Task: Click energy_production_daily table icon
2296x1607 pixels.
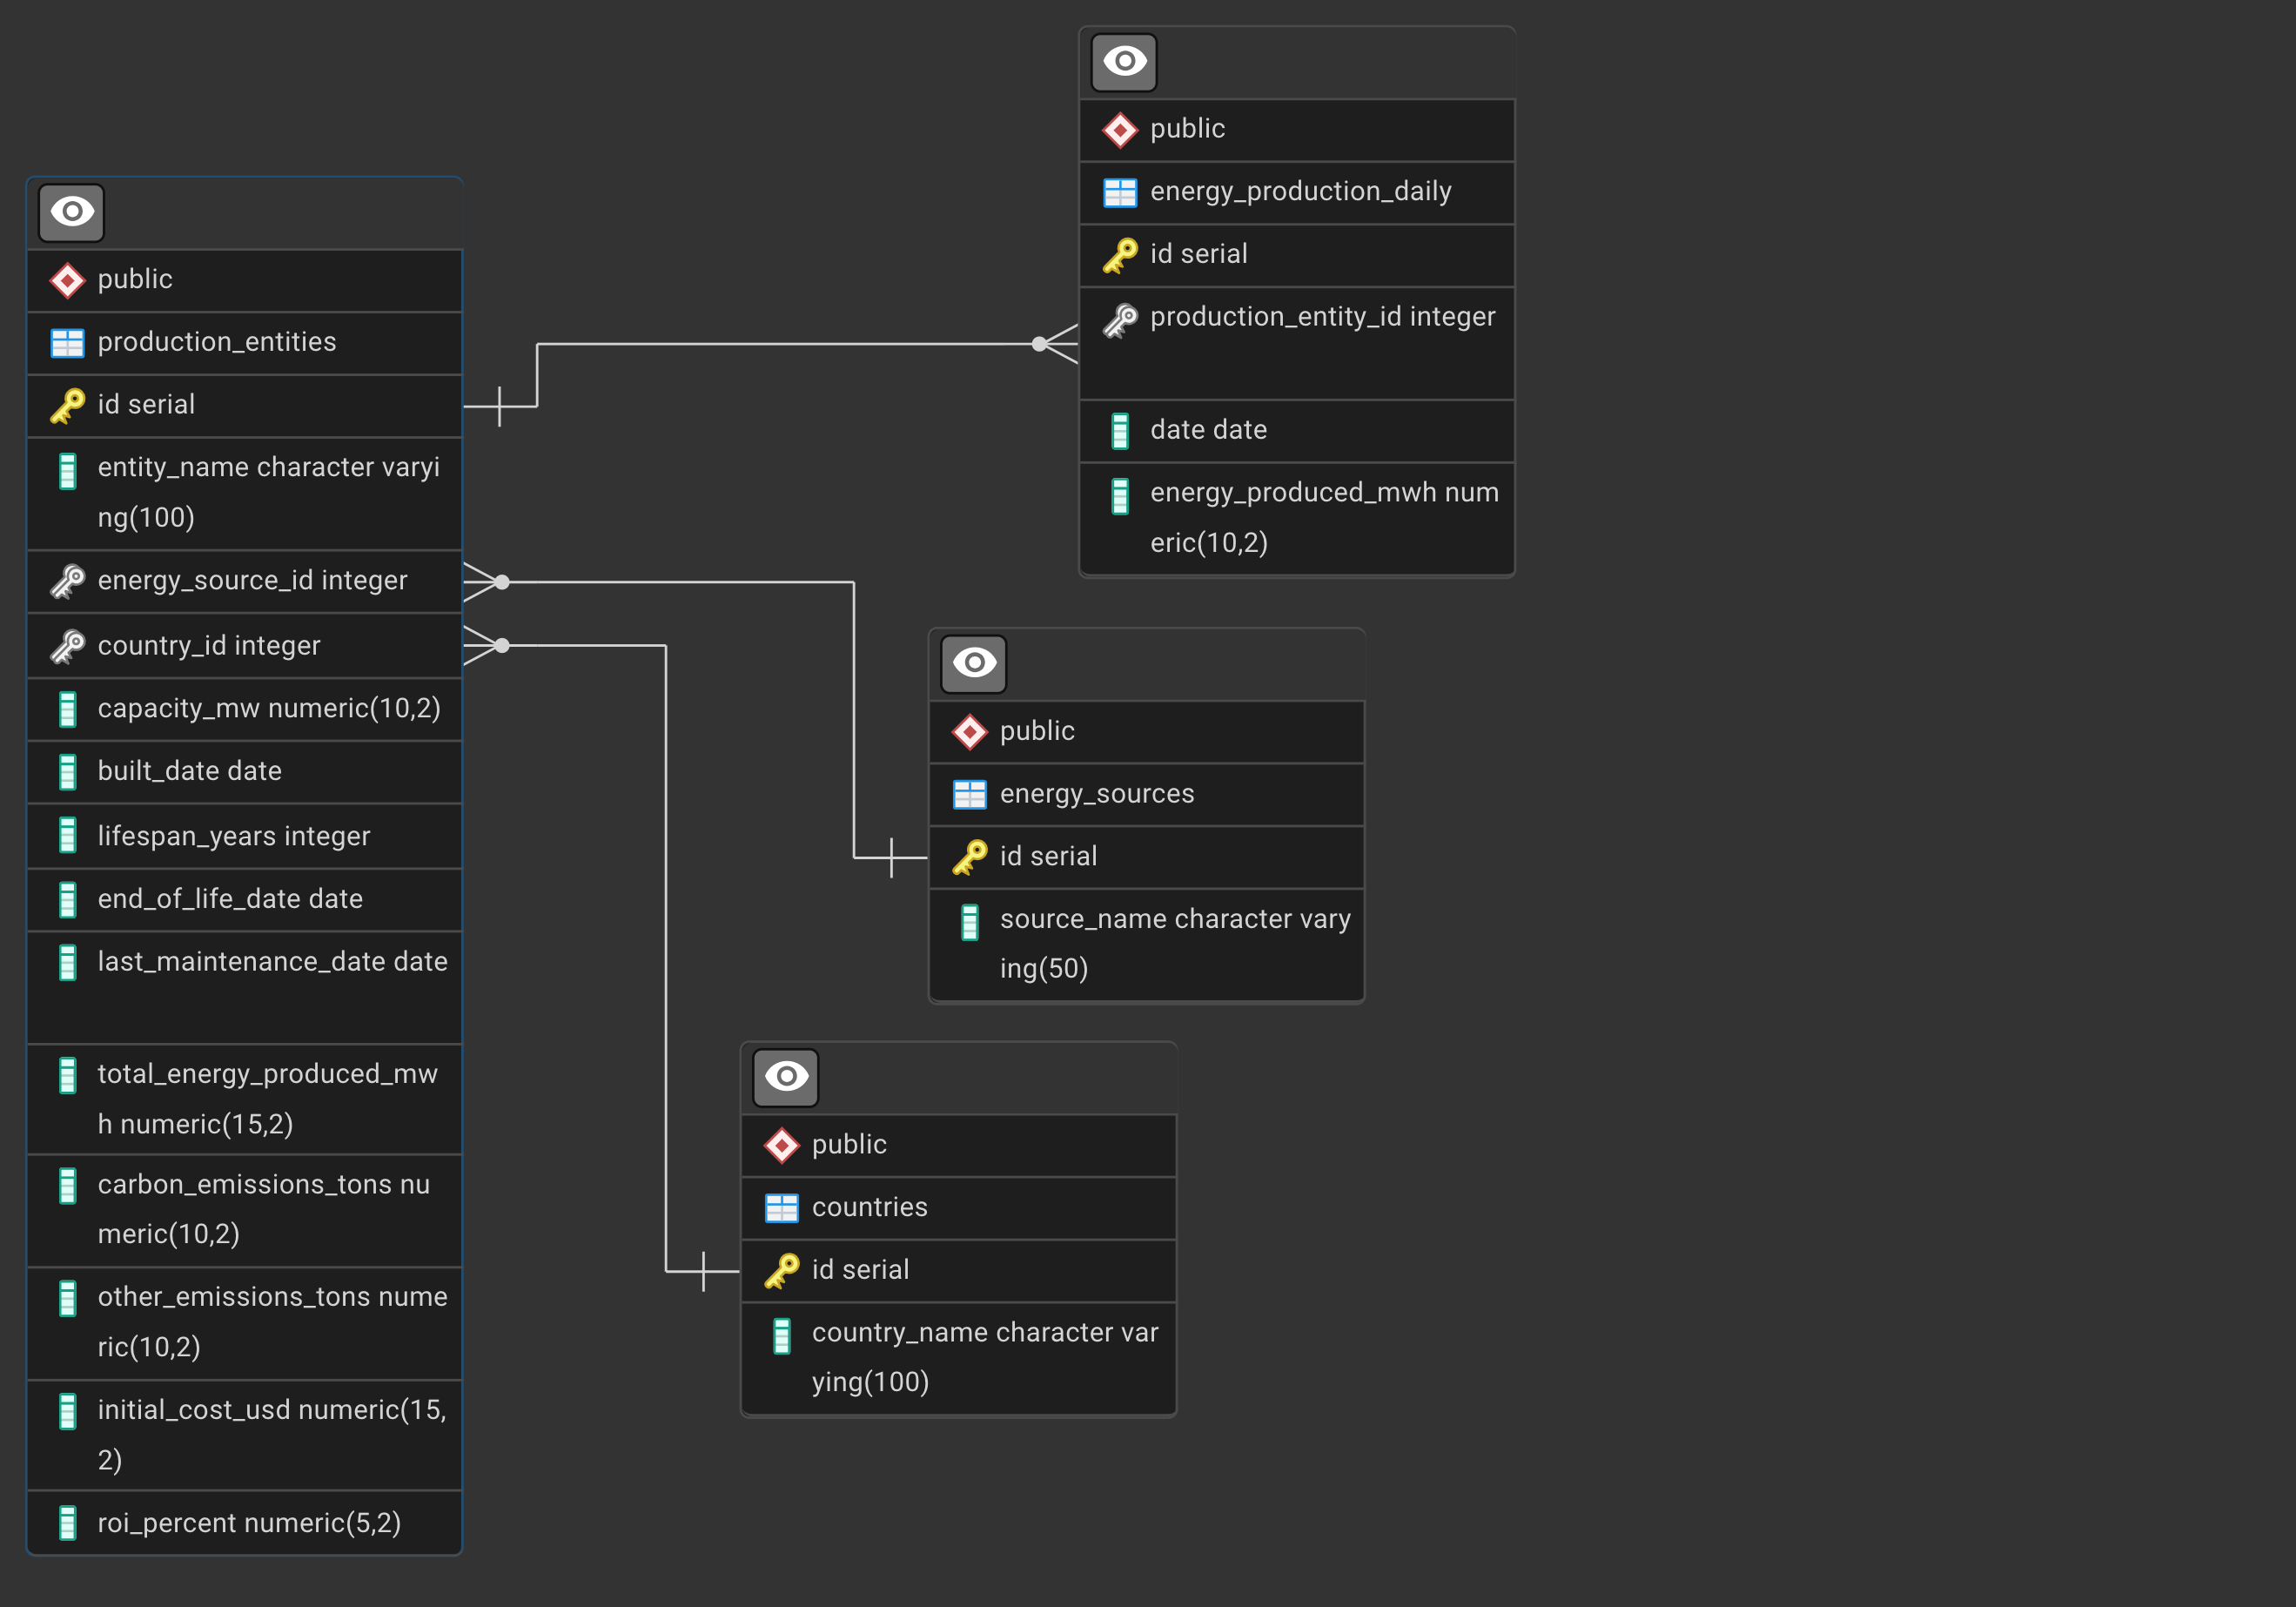Action: (1119, 192)
